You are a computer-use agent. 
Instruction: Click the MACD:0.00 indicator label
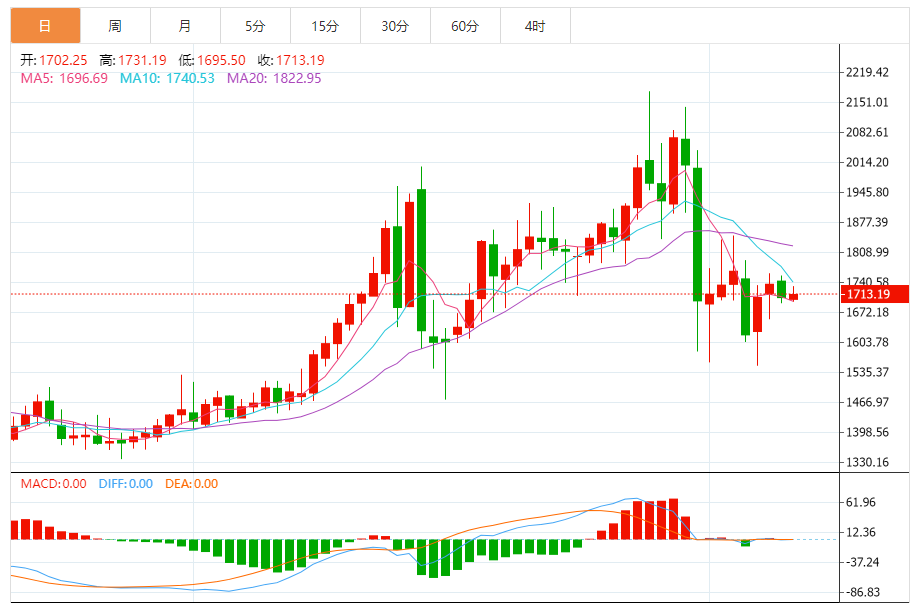coord(53,484)
